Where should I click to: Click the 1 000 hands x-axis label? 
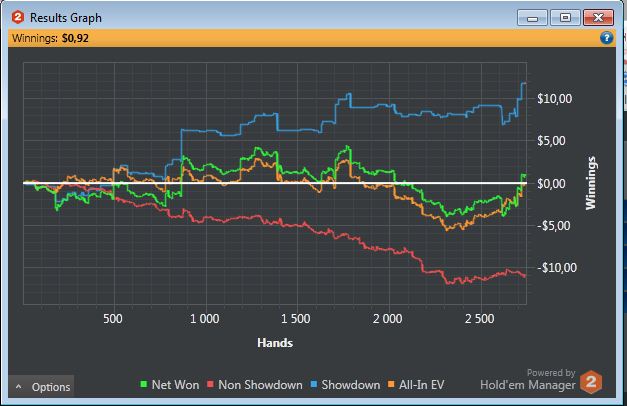204,319
